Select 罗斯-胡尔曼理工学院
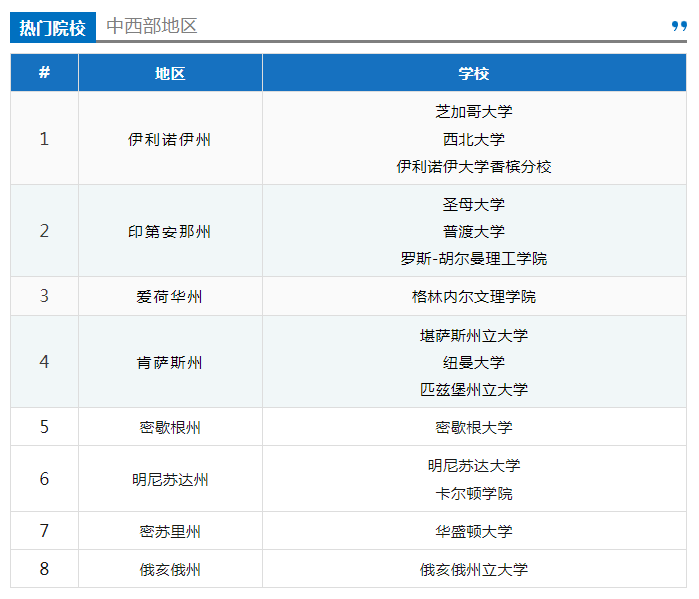 (x=474, y=258)
